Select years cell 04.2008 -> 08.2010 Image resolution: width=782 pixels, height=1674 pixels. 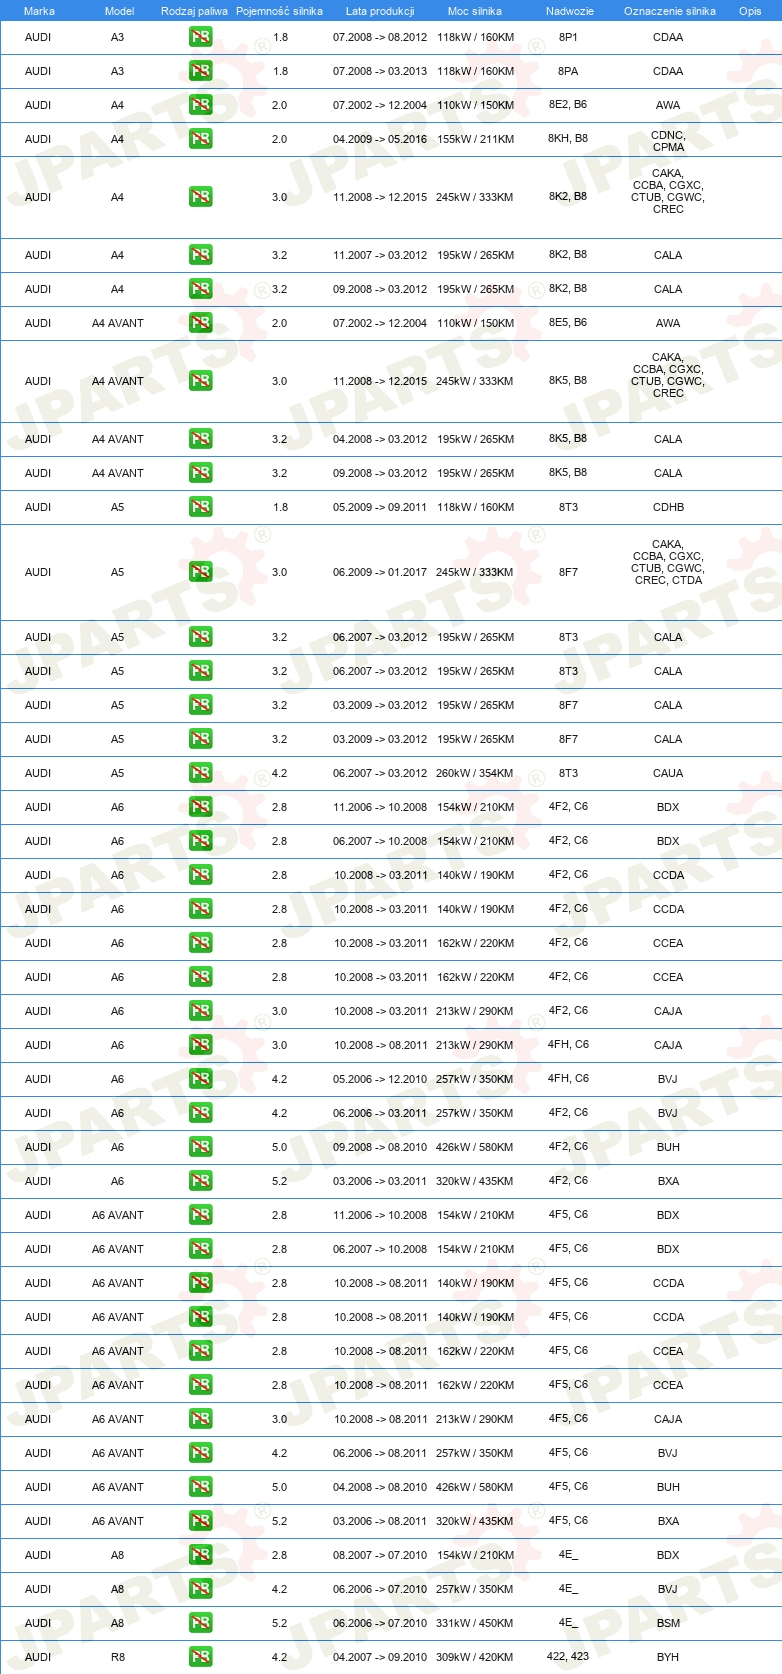tap(380, 1487)
